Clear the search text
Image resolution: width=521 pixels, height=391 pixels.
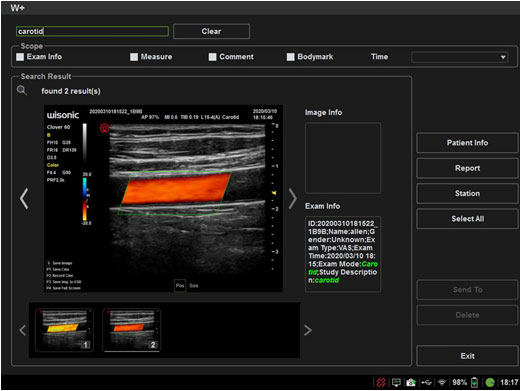click(x=211, y=31)
